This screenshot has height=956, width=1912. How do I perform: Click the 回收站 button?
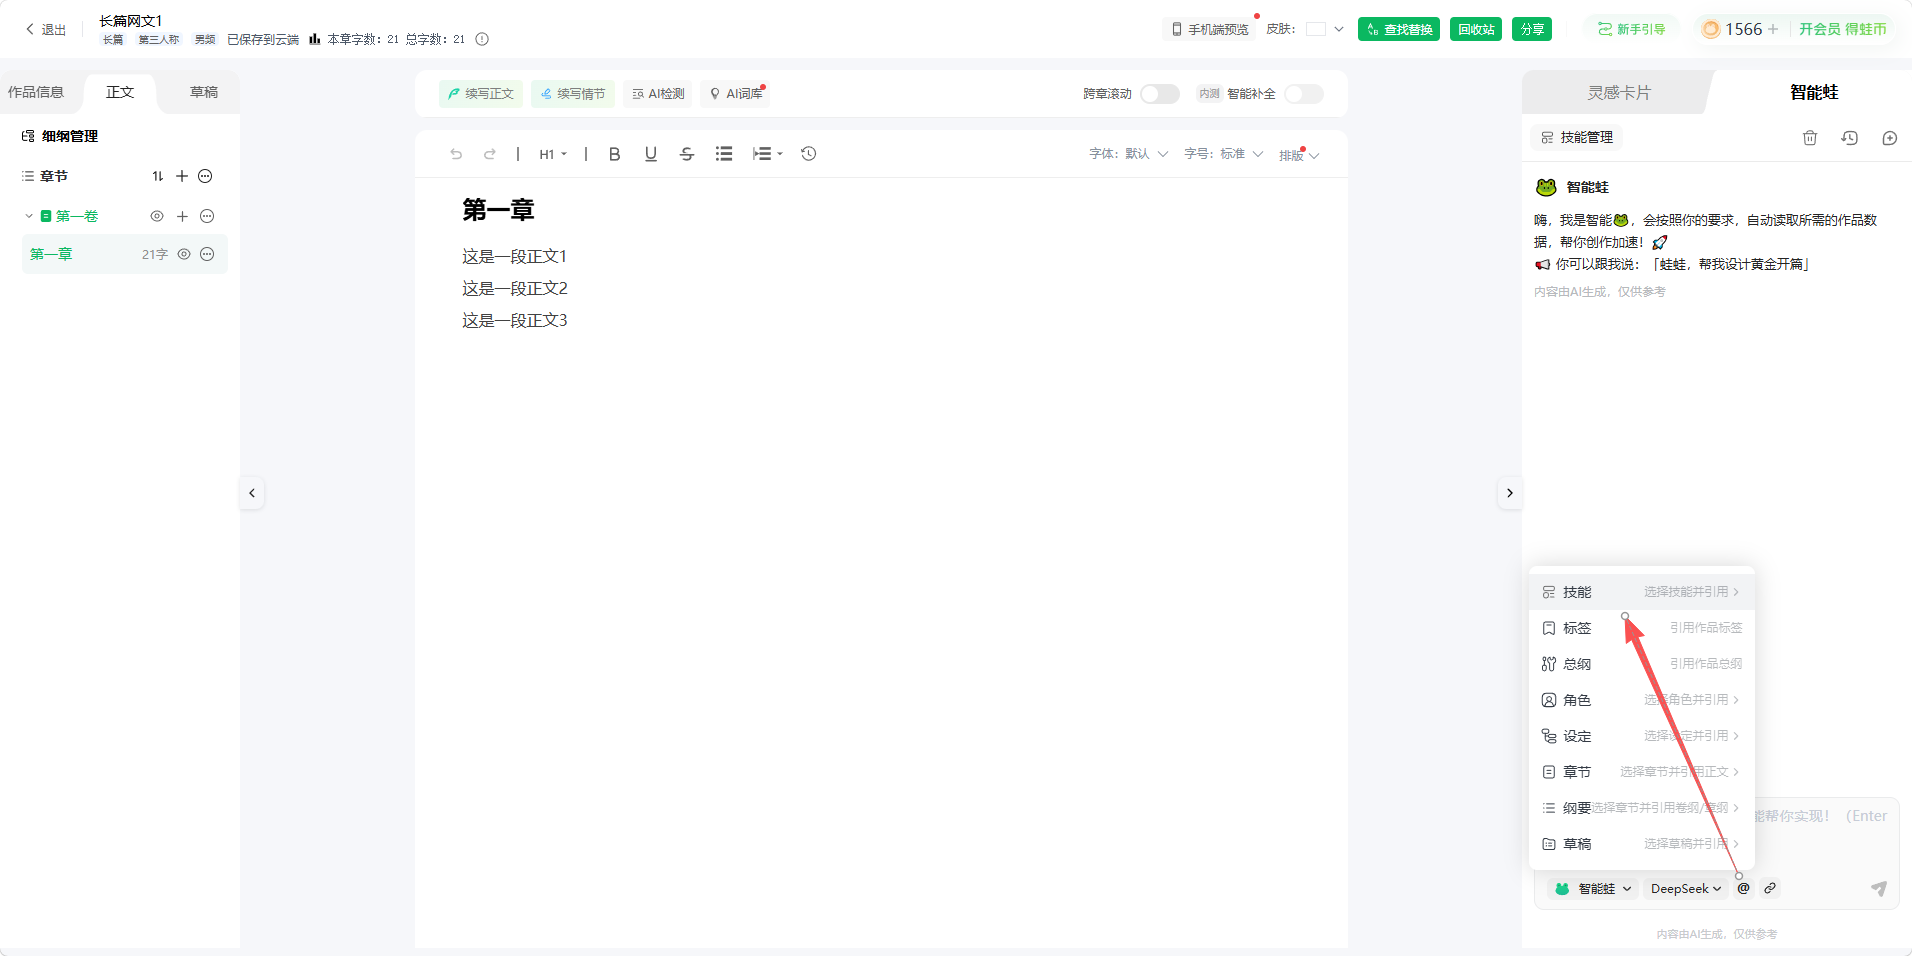tap(1476, 29)
